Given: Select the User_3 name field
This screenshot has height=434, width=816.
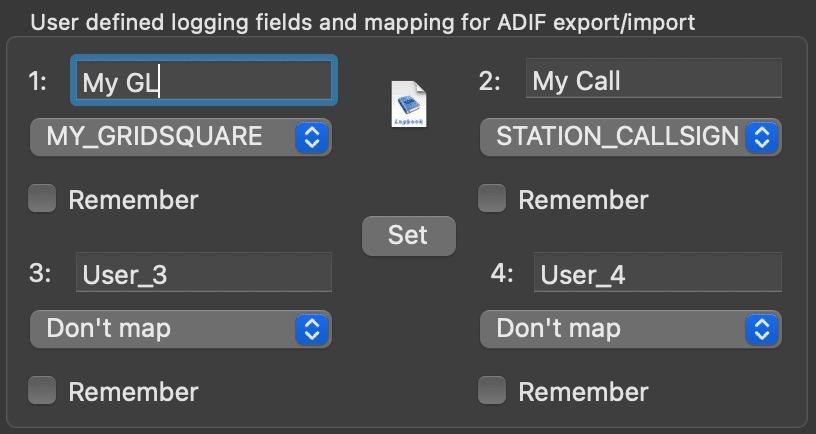Looking at the screenshot, I should pos(204,272).
